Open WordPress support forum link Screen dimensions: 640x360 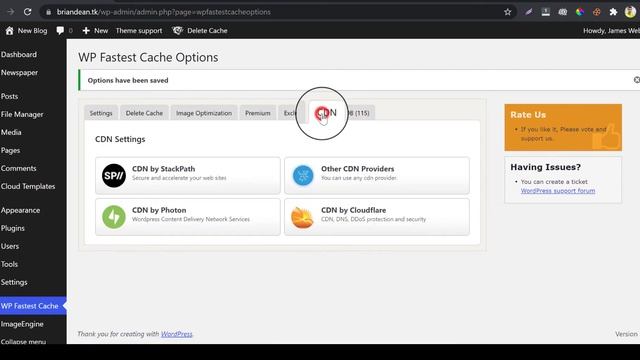pos(558,191)
